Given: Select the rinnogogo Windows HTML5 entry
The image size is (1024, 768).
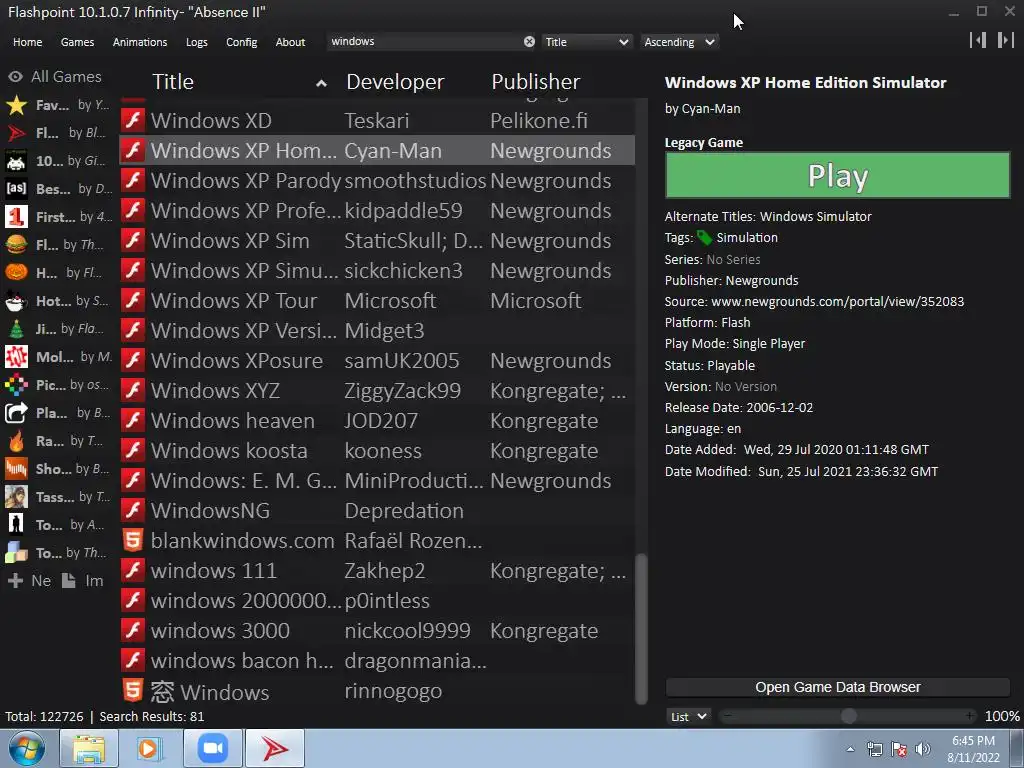Looking at the screenshot, I should click(377, 691).
